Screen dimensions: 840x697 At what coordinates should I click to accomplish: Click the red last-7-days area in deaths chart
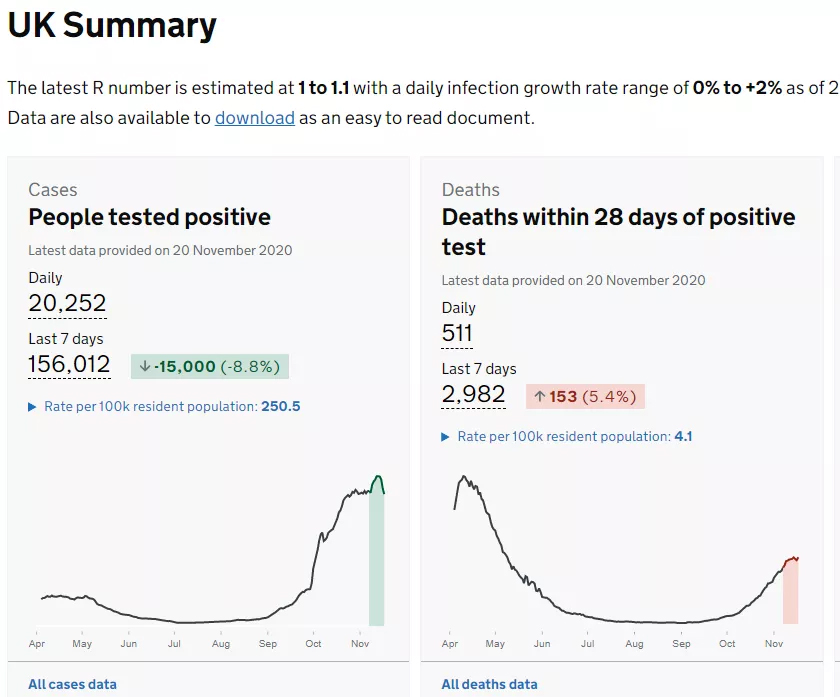[791, 591]
